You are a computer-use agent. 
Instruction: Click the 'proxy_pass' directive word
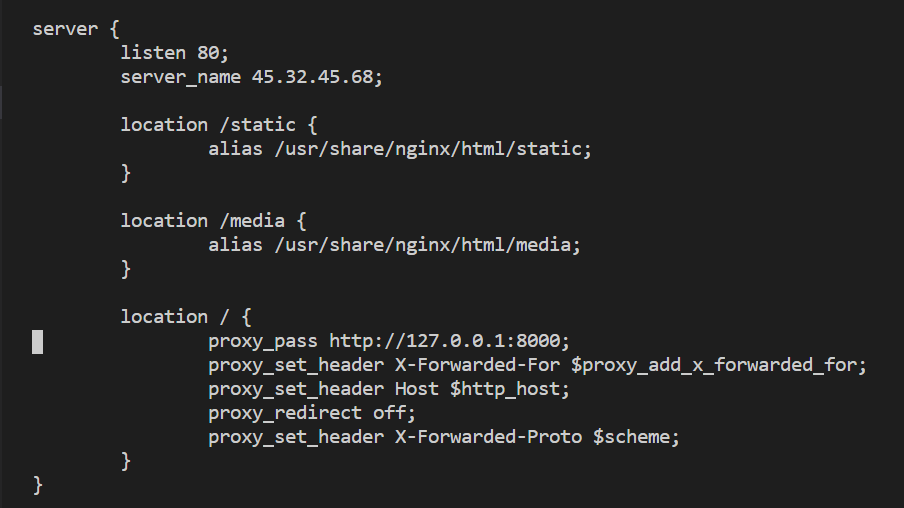point(263,341)
